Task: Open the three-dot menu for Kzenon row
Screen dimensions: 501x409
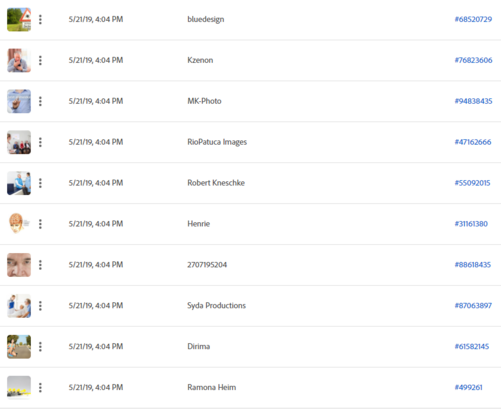Action: [40, 60]
